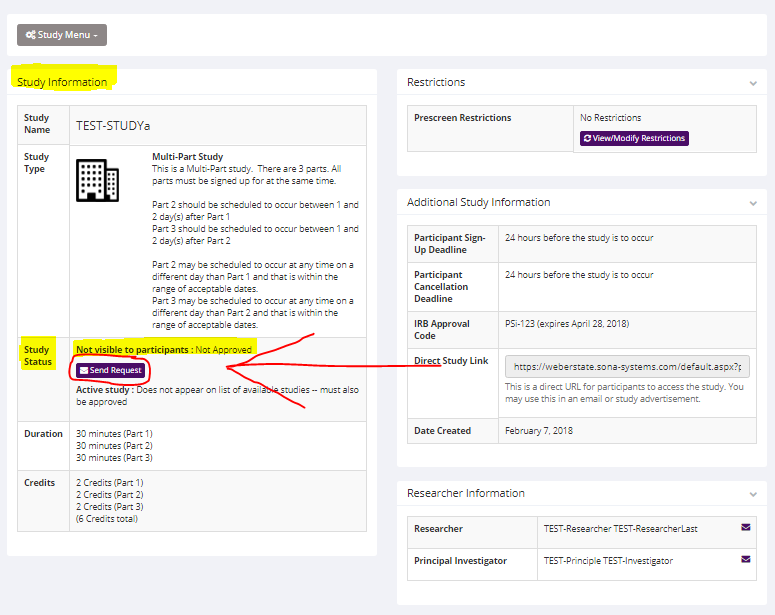The image size is (775, 615).
Task: Open the Study Menu dropdown
Action: coord(62,35)
